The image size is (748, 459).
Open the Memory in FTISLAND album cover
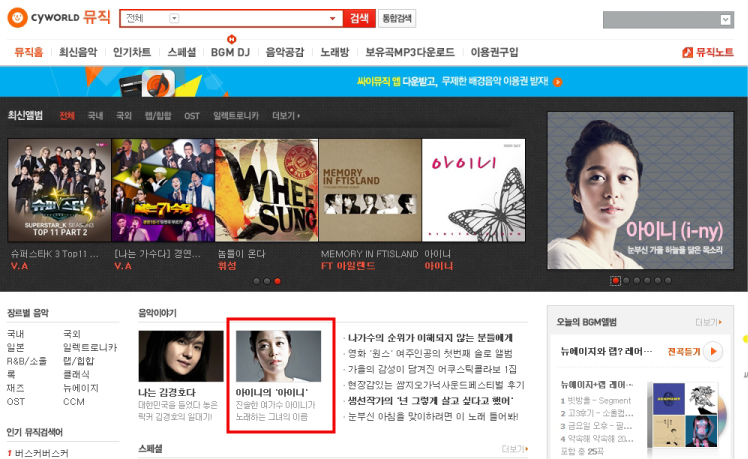(370, 190)
